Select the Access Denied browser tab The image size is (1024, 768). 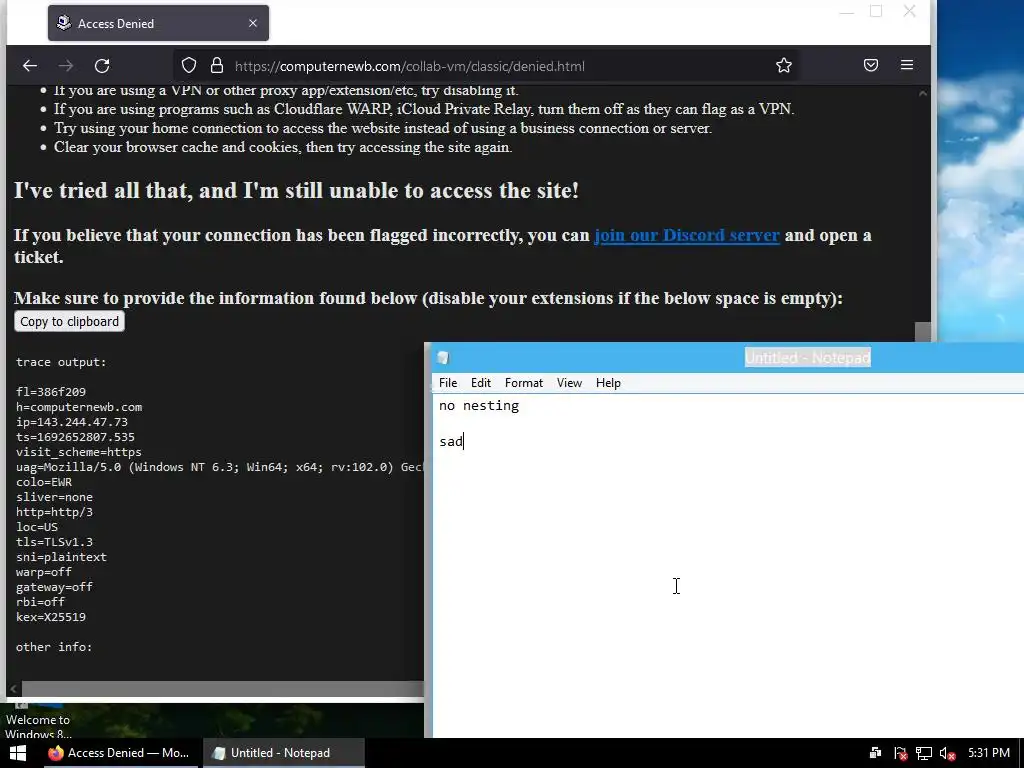(158, 24)
